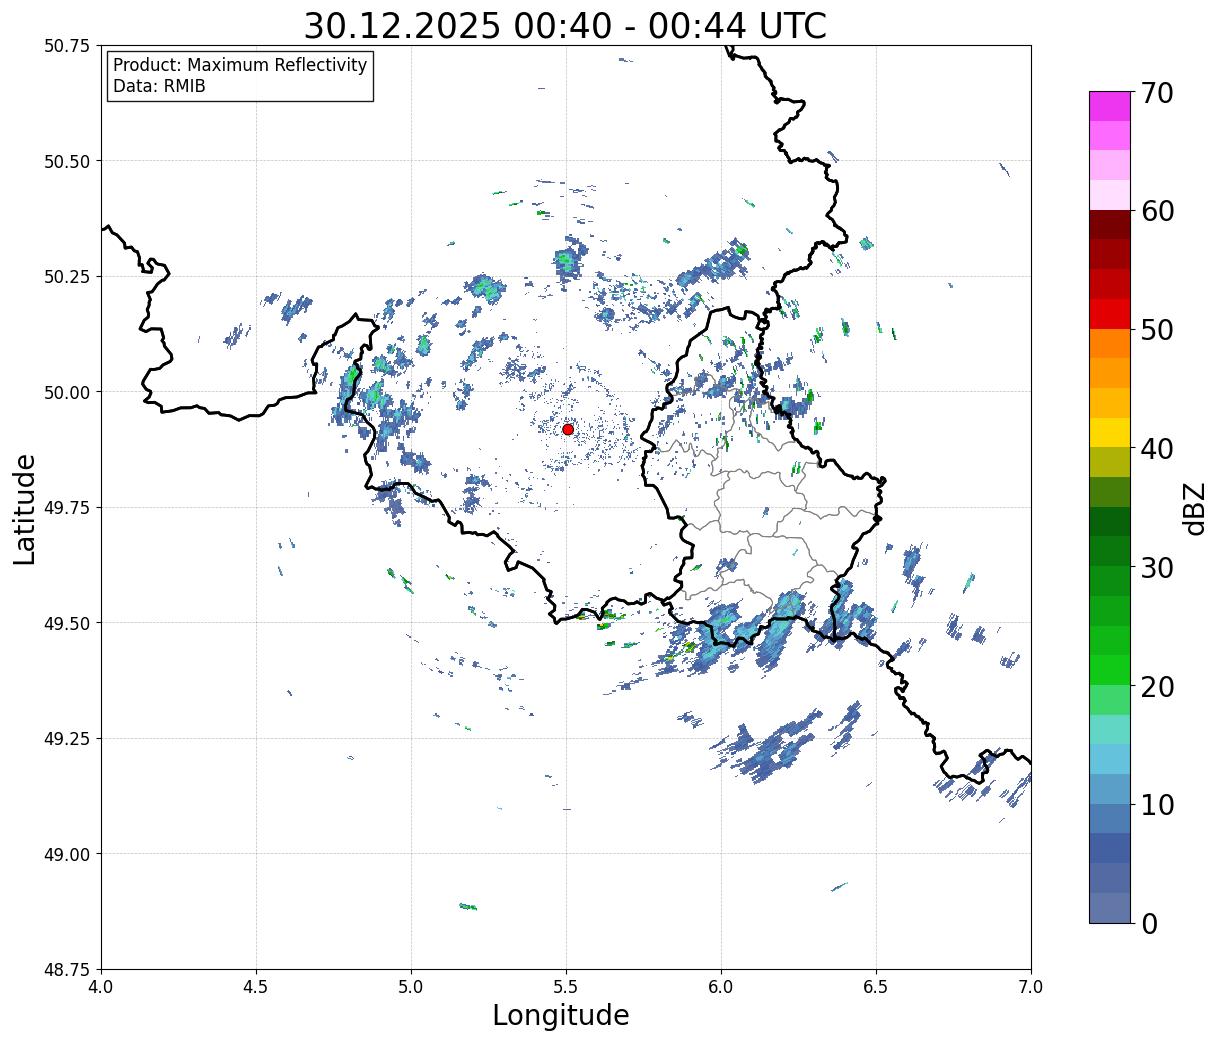Viewport: 1219px width, 1040px height.
Task: Click the longitude tick label 4.5
Action: click(256, 987)
